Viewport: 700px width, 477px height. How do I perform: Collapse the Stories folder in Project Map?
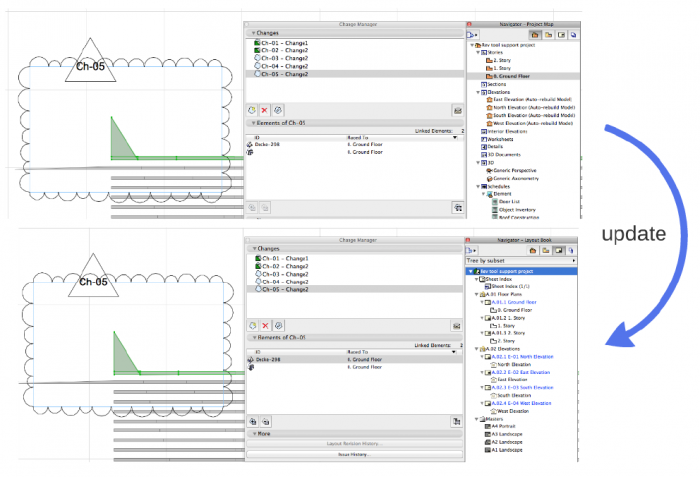478,52
